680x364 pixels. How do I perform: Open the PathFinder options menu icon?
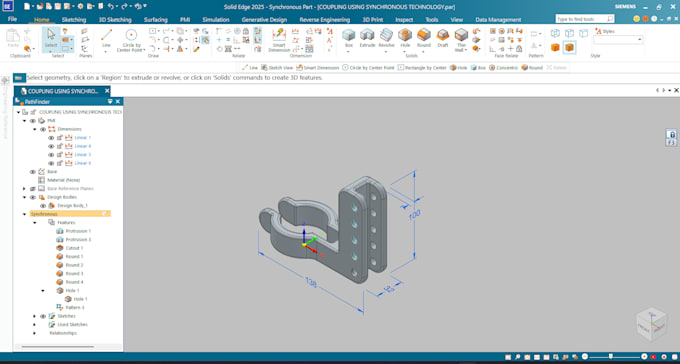110,102
